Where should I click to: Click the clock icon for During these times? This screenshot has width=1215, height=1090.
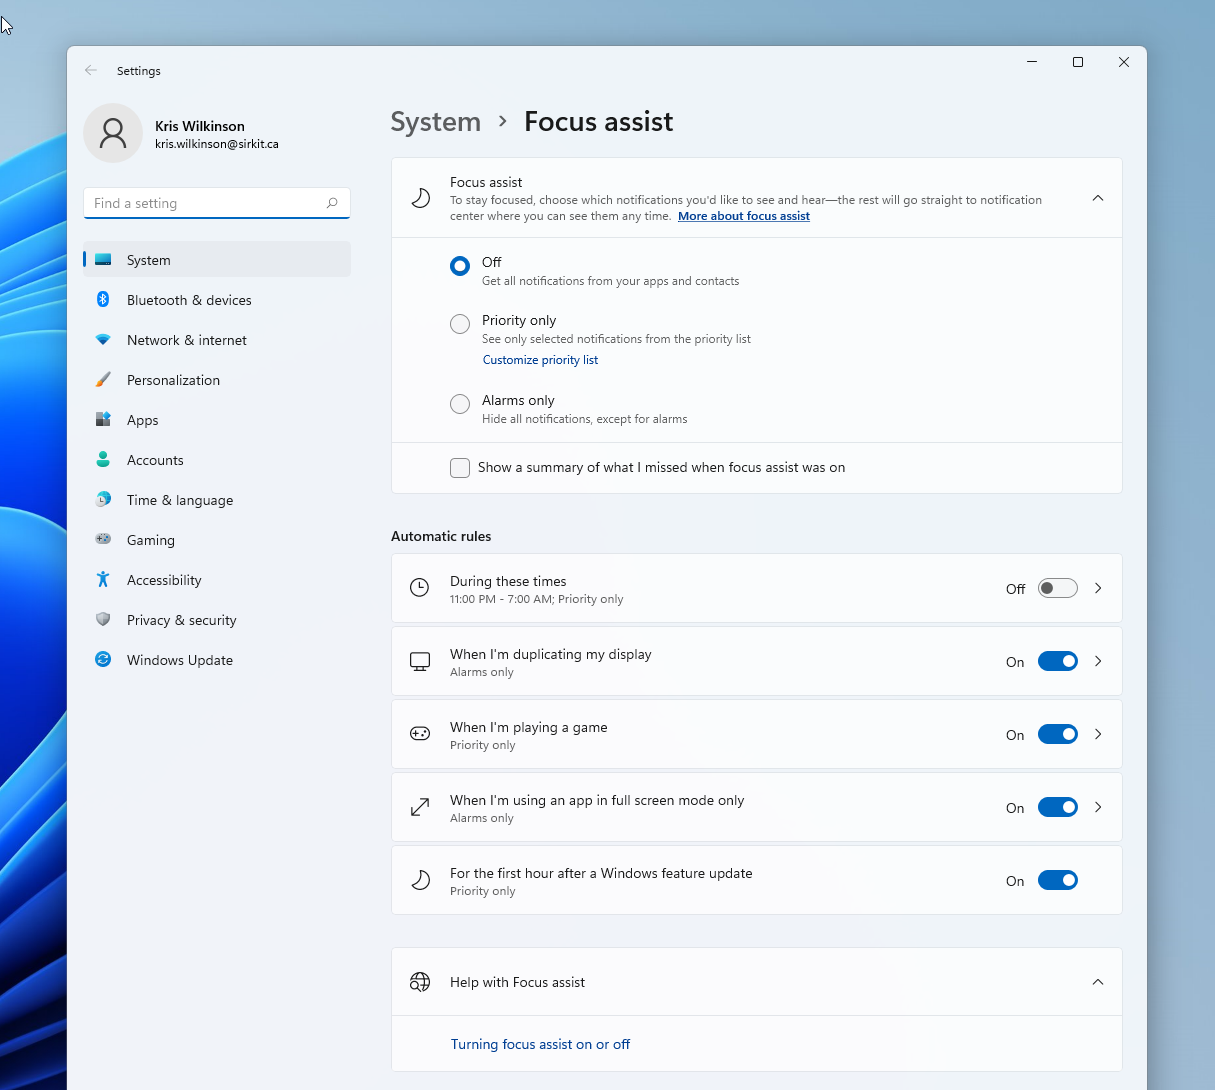point(420,588)
